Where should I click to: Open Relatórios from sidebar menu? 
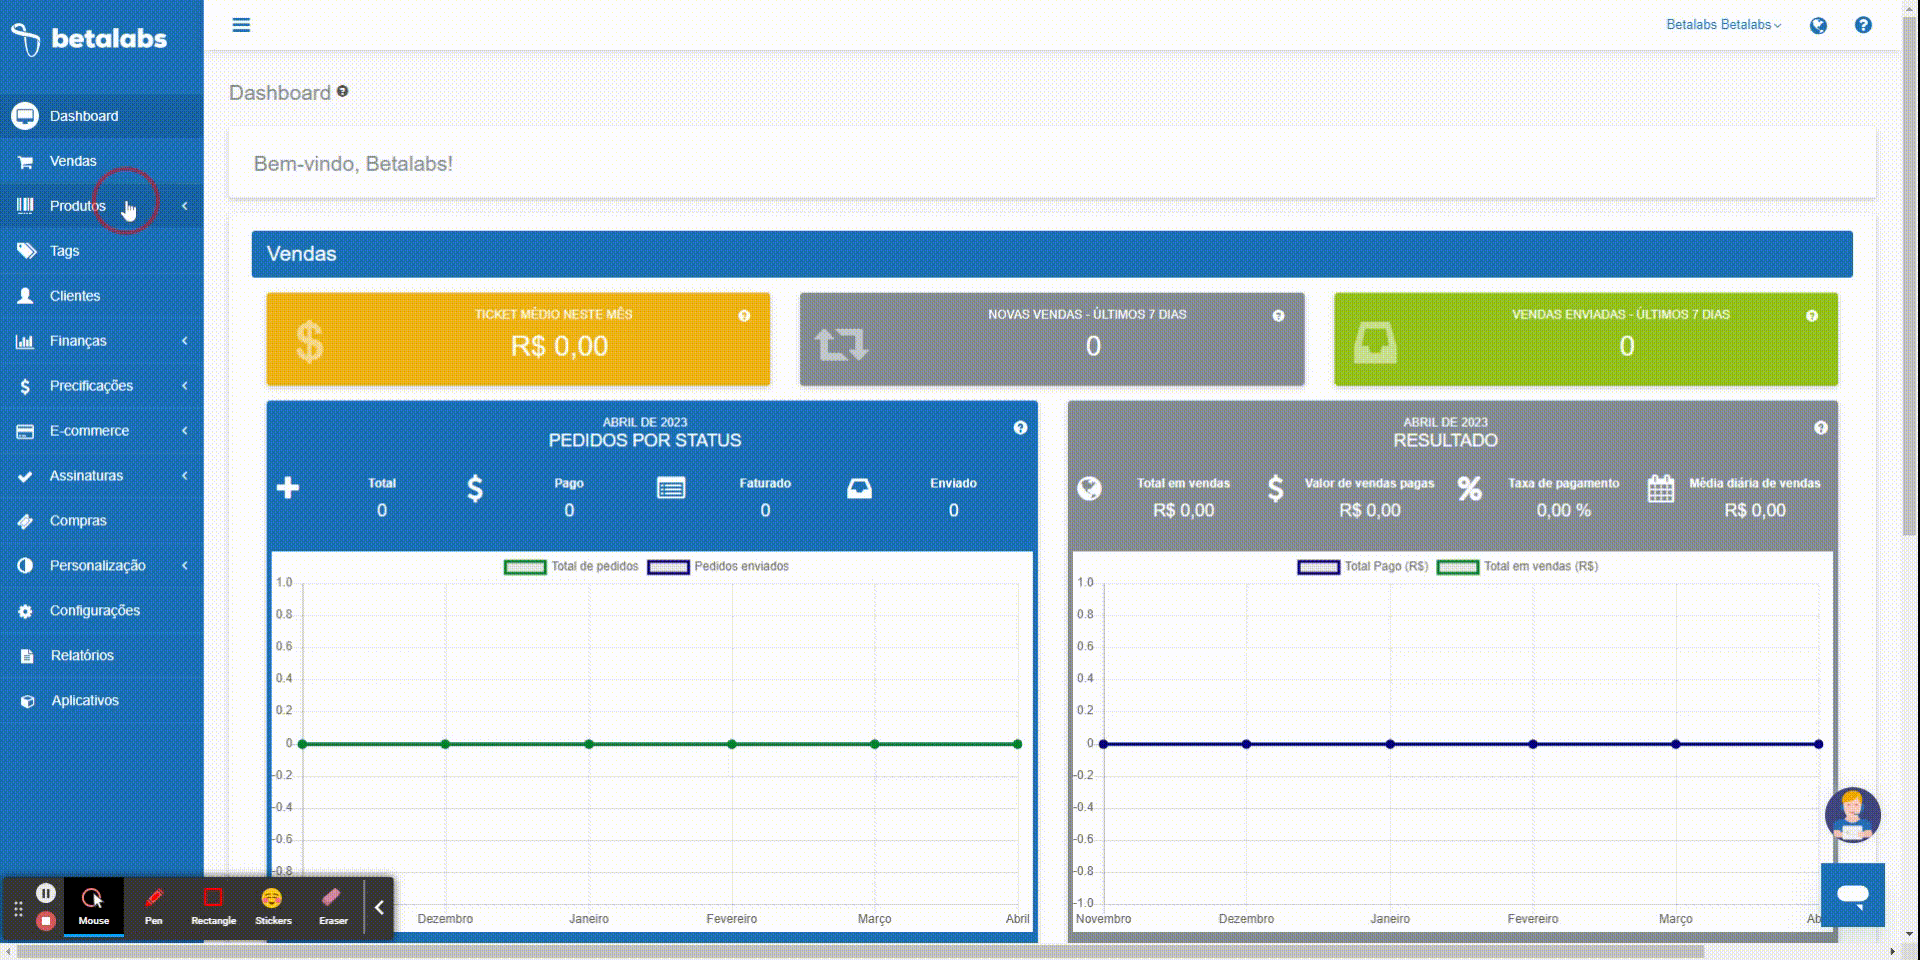pos(82,656)
